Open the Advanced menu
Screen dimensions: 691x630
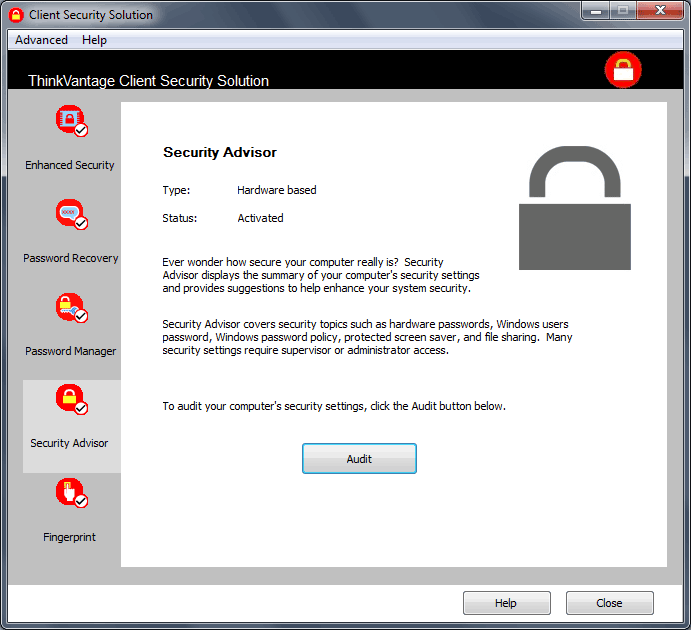tap(41, 40)
